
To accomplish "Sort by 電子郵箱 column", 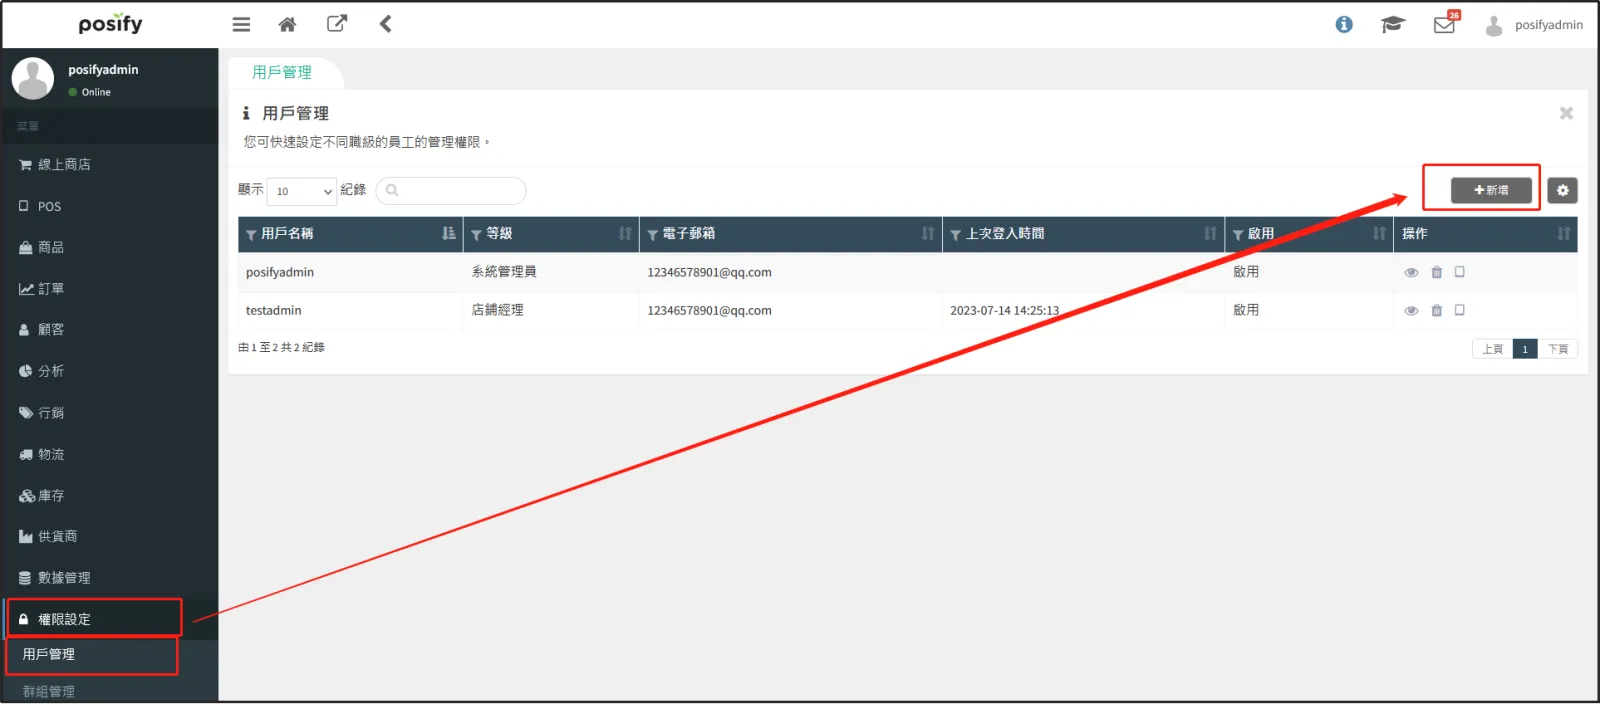I will click(x=928, y=234).
